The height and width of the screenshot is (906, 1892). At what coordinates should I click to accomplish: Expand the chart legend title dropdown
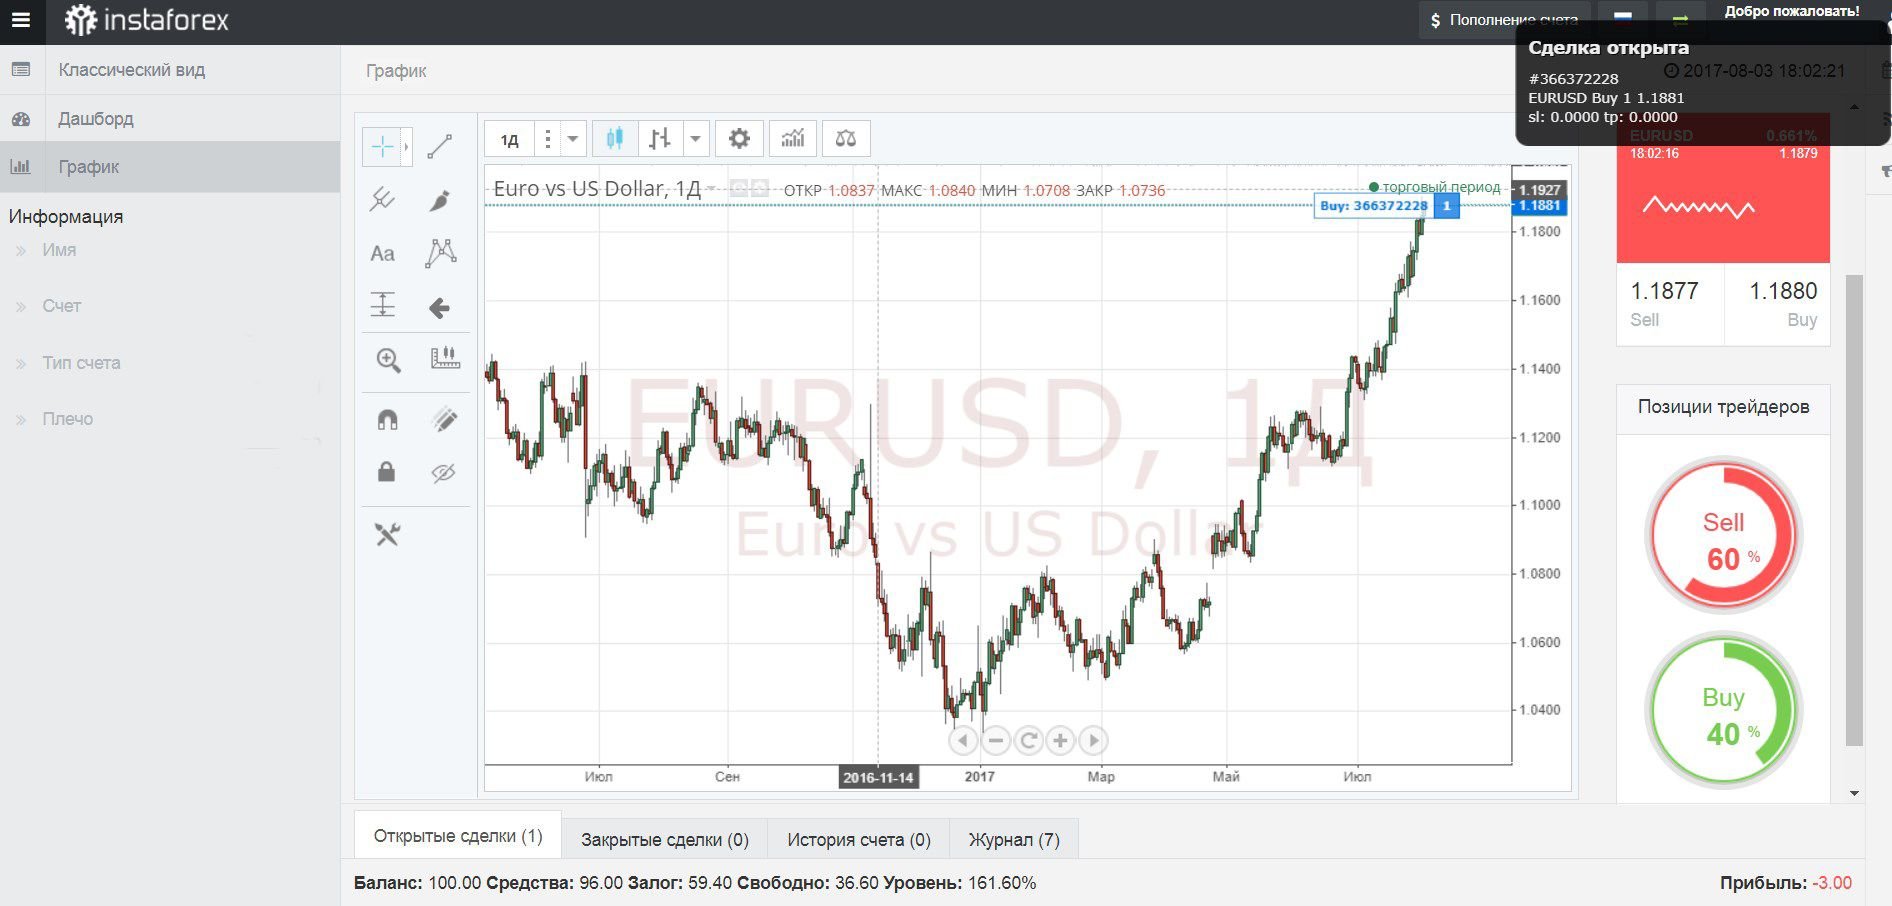710,188
